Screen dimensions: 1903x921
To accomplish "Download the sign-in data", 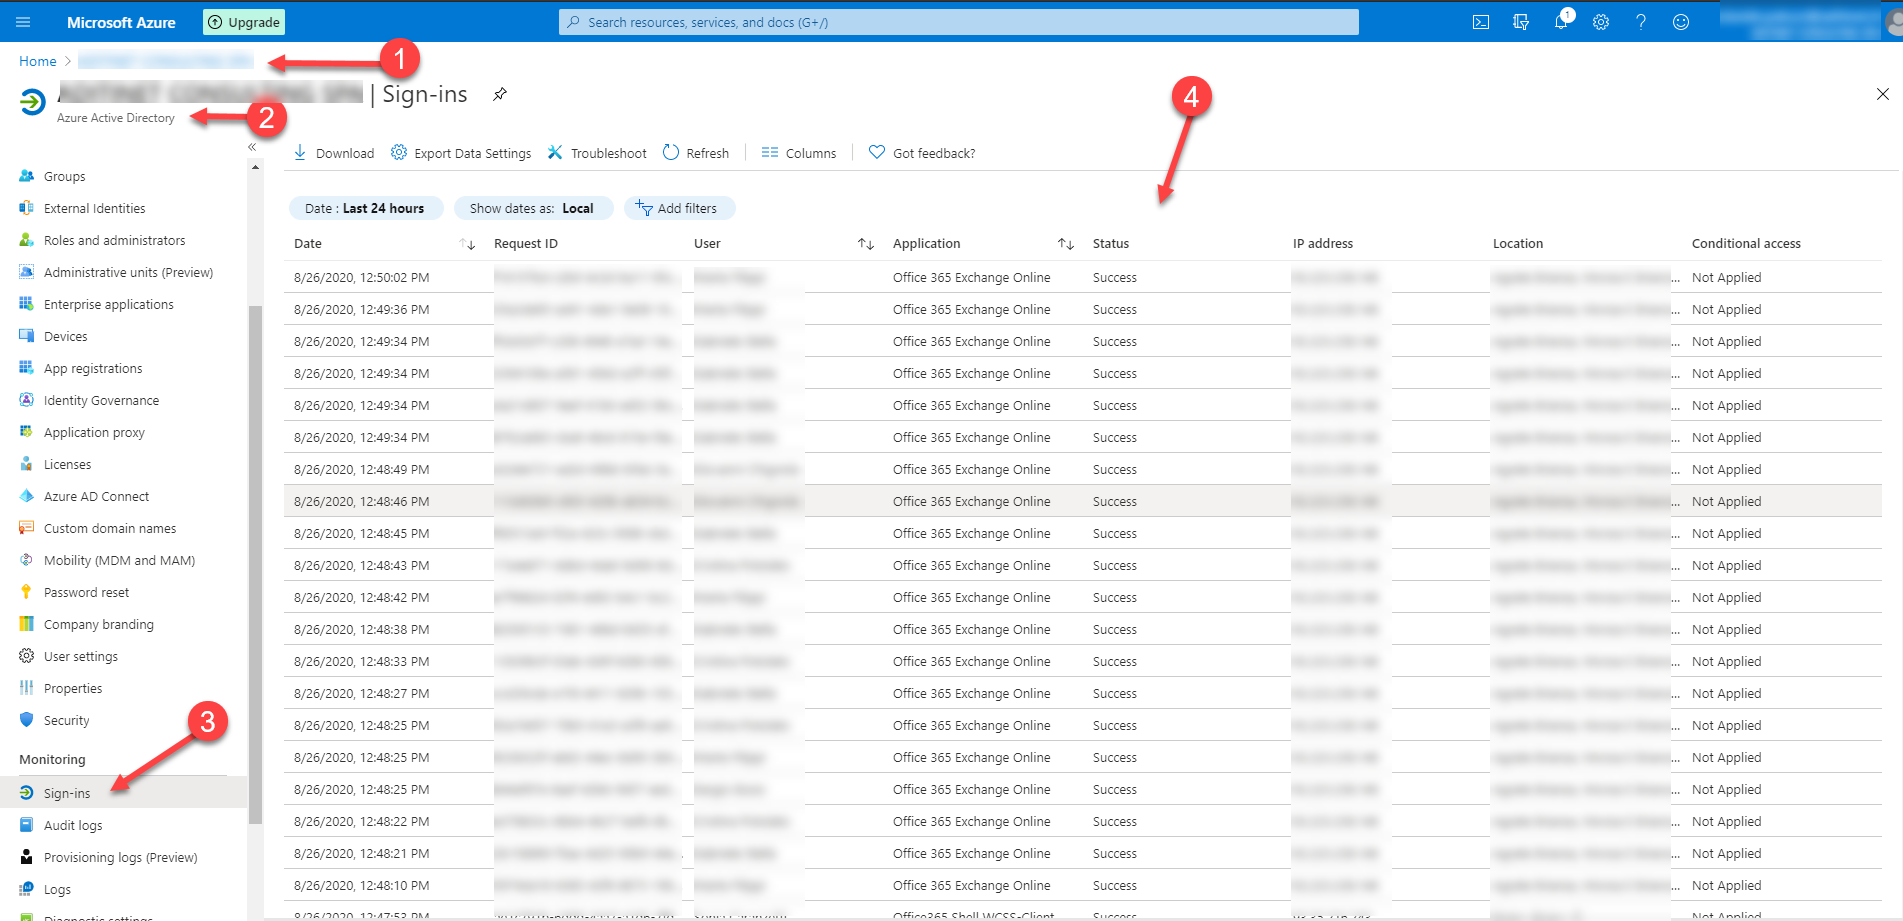I will click(333, 152).
